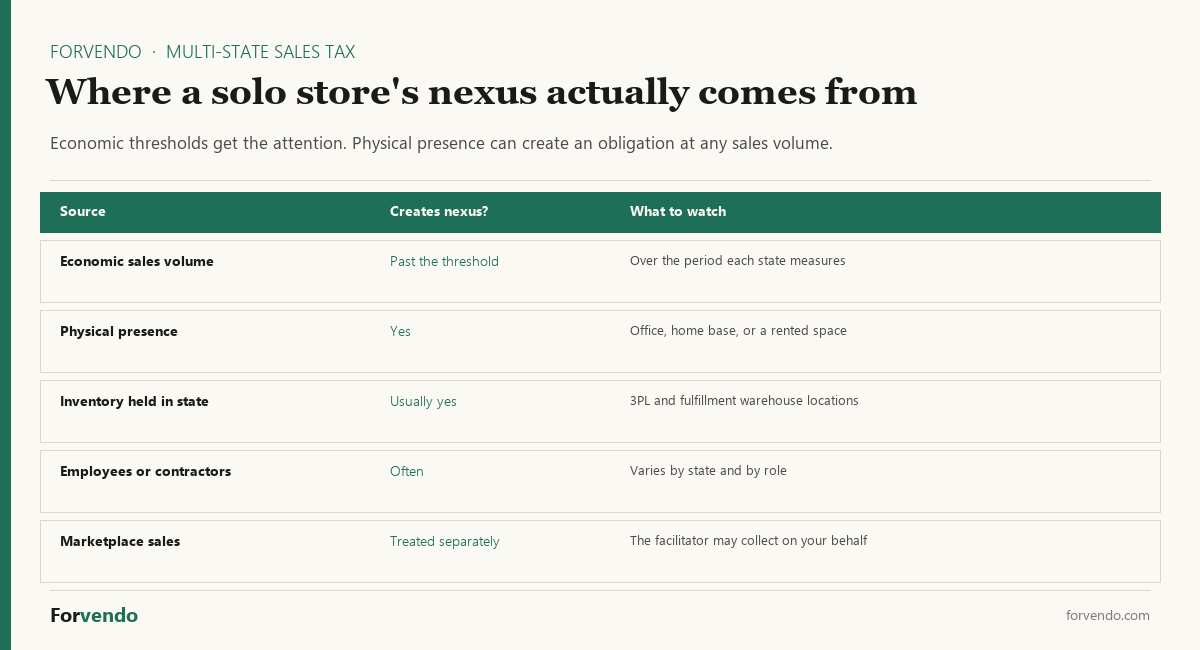Click the 'Yes' value for Physical presence
This screenshot has width=1200, height=650.
400,331
